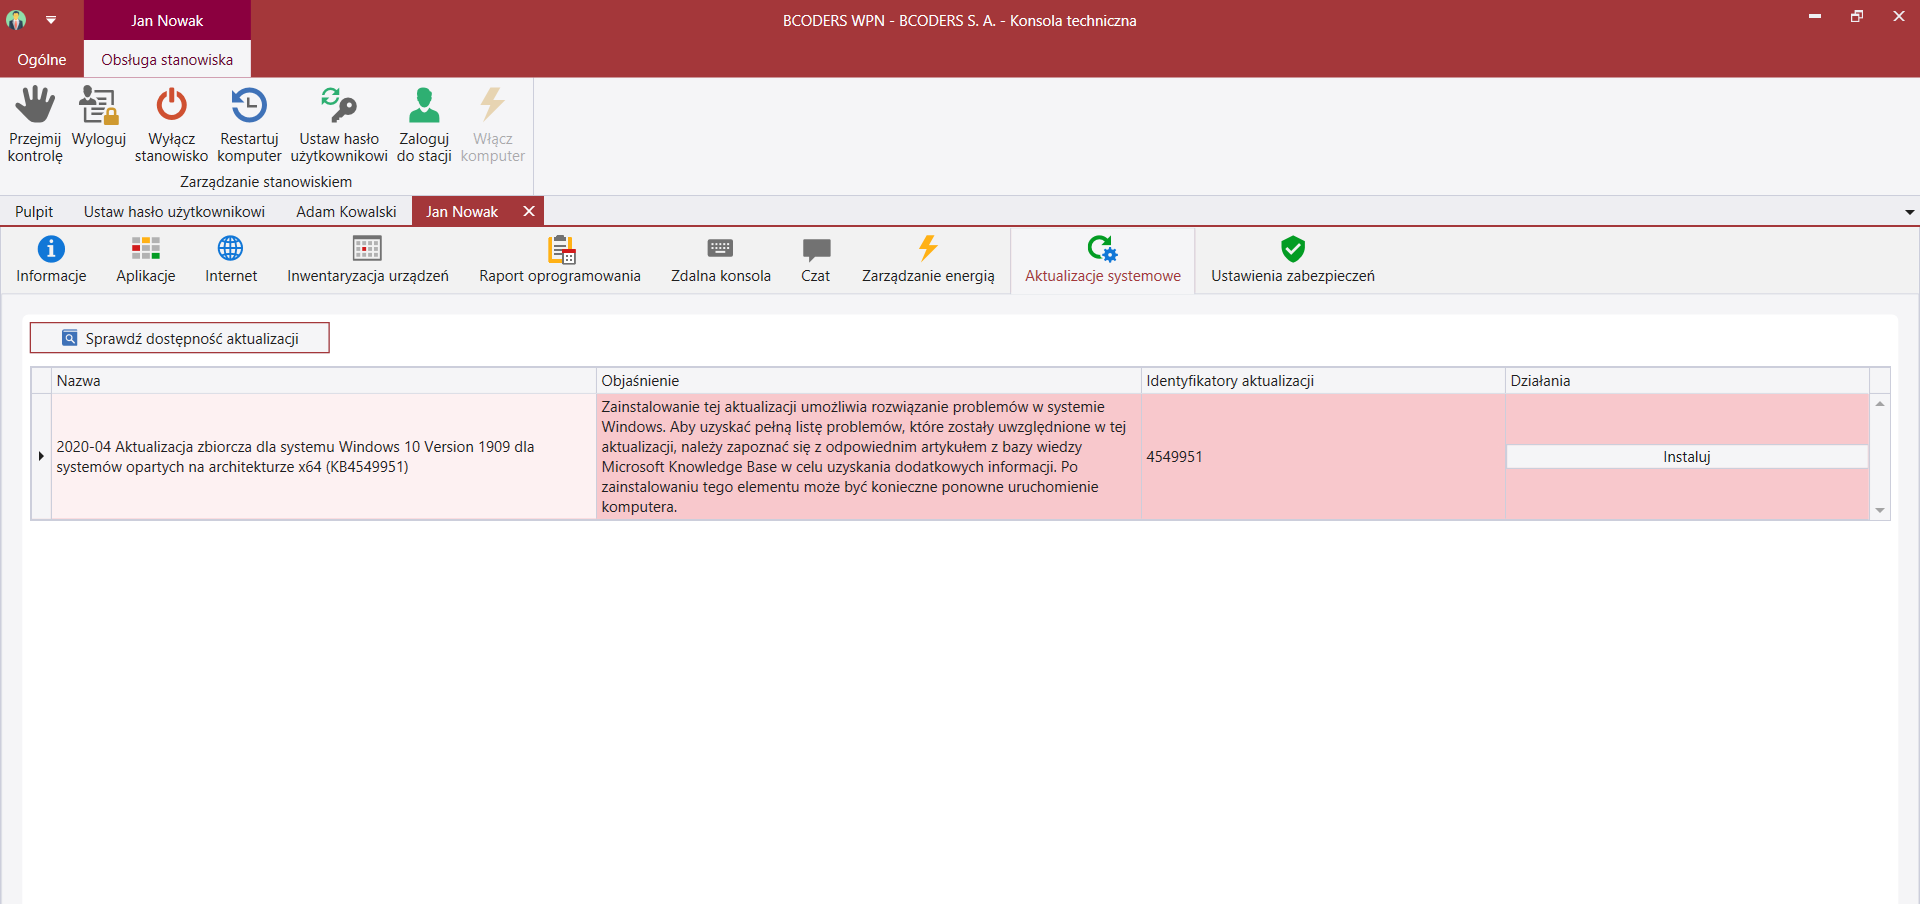This screenshot has height=904, width=1920.
Task: Click the Restartuj komputer icon
Action: [249, 105]
